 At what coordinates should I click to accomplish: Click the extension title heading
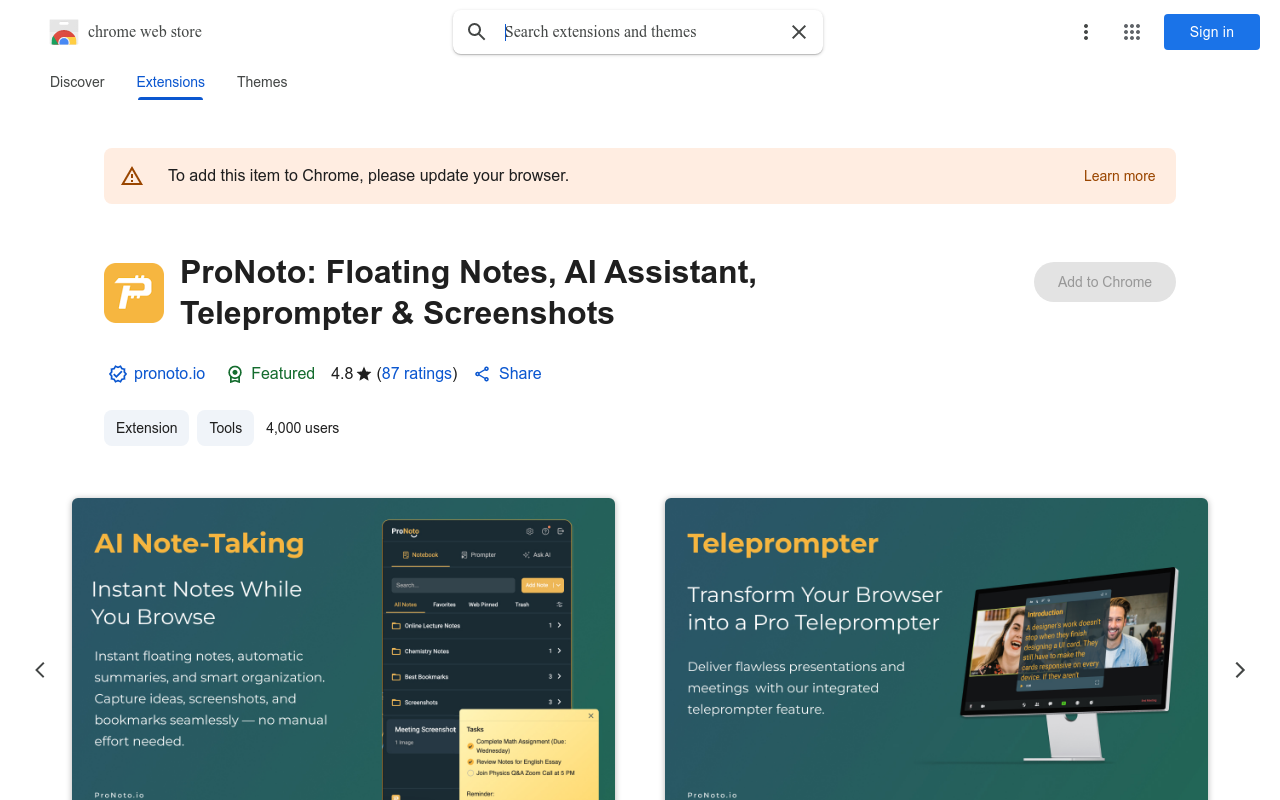tap(468, 292)
